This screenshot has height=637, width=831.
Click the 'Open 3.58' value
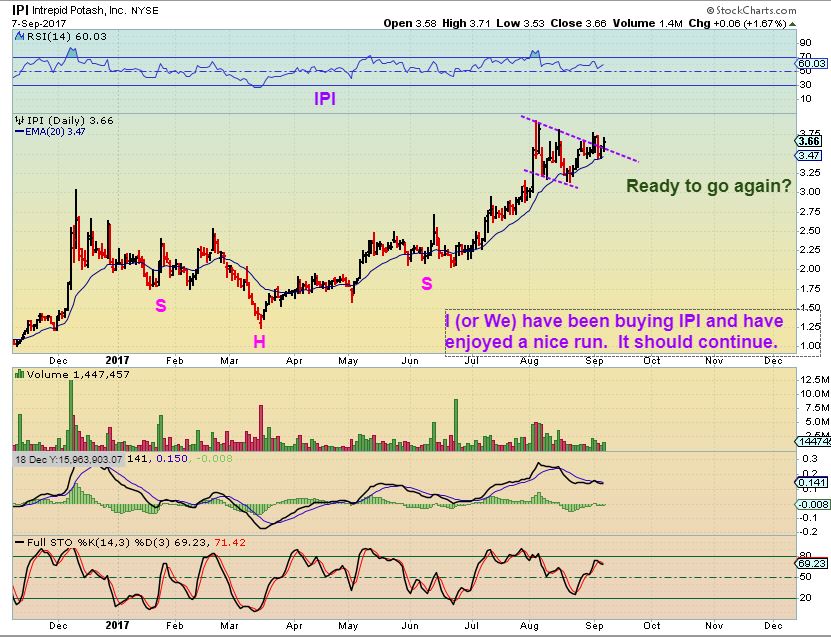(410, 23)
